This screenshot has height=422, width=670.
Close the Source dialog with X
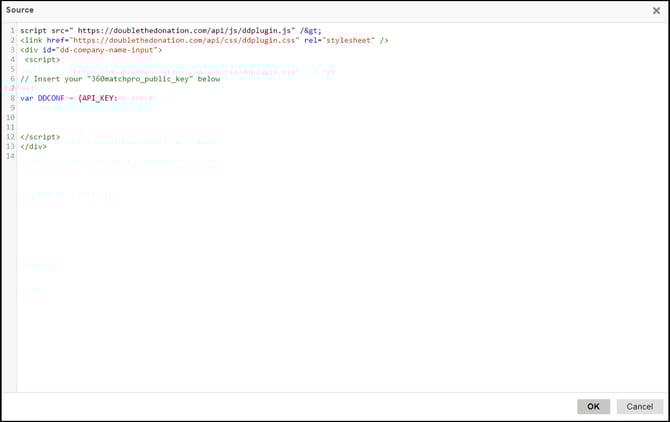coord(656,11)
